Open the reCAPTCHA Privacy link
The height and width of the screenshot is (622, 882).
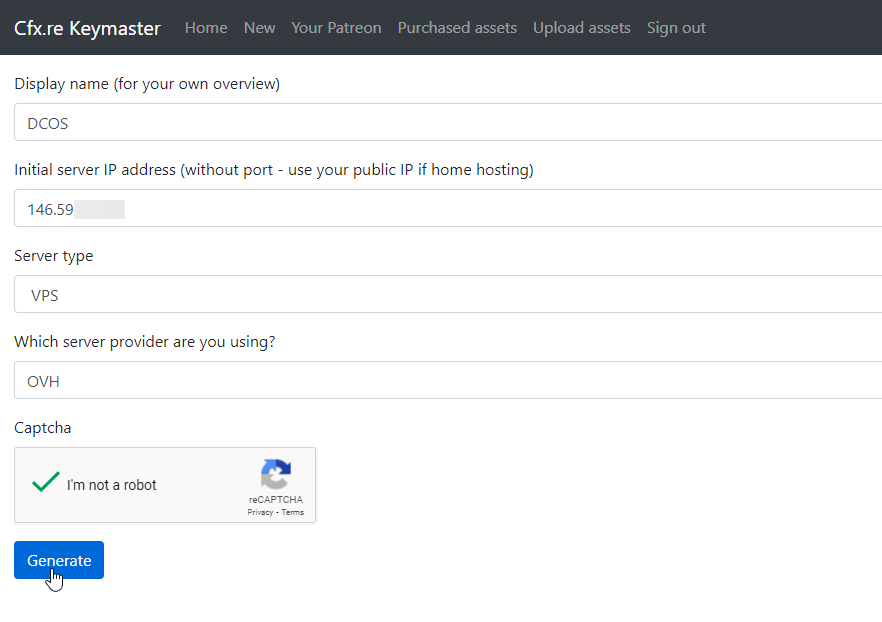(260, 512)
